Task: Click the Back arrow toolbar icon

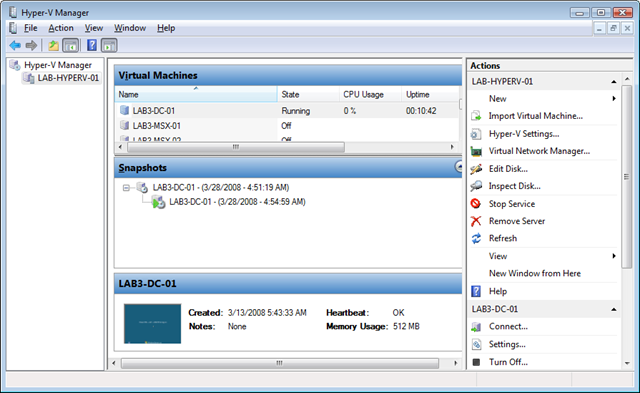Action: pyautogui.click(x=15, y=45)
